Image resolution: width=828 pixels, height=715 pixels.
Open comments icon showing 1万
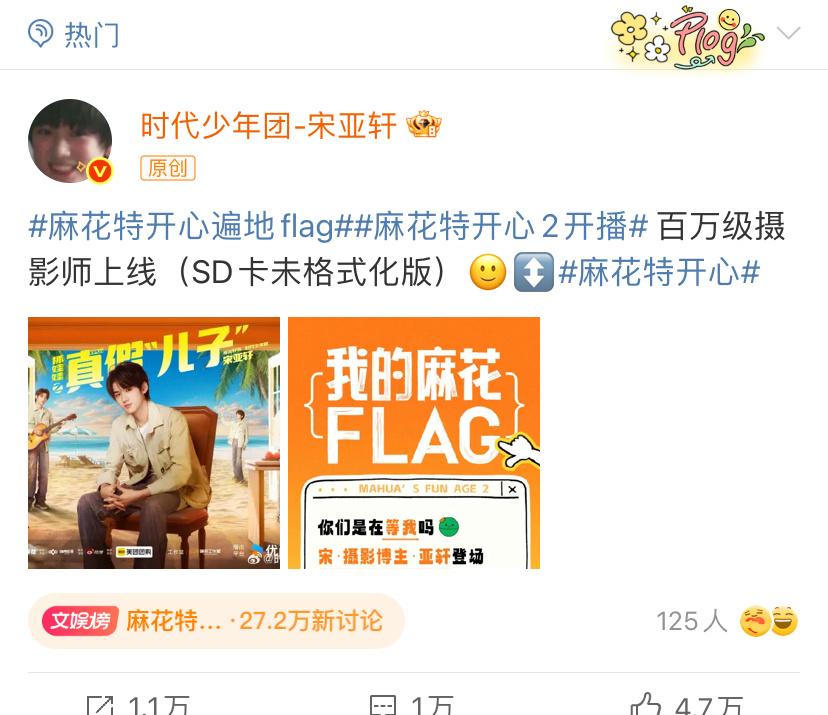click(383, 705)
